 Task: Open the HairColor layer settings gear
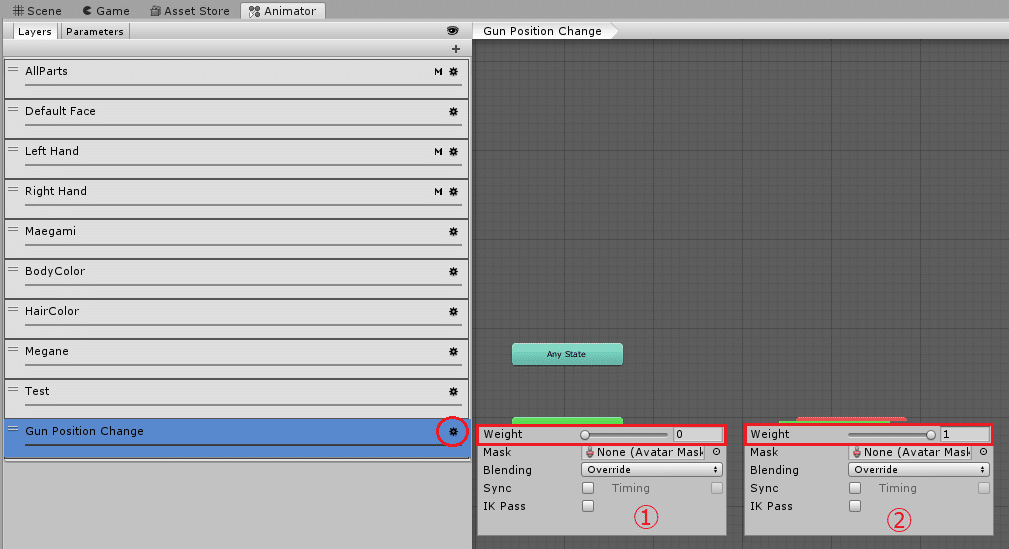(454, 312)
